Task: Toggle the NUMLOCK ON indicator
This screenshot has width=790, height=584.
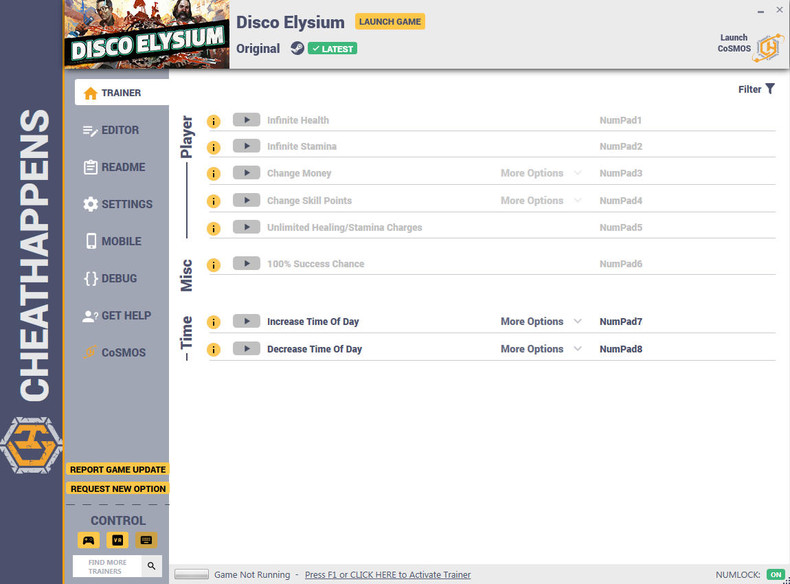Action: (x=776, y=574)
